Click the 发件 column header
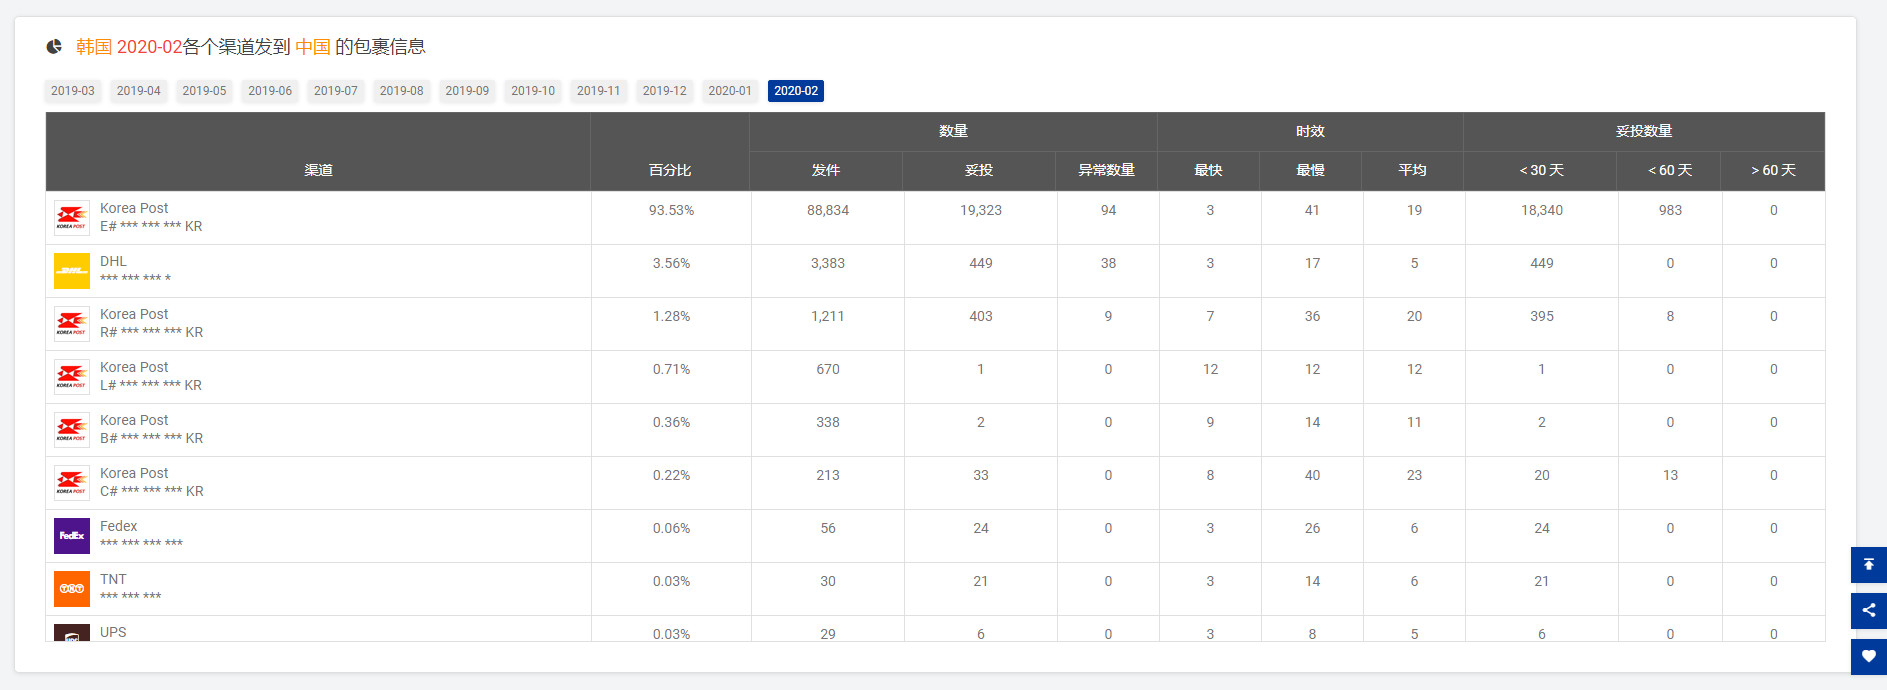The height and width of the screenshot is (690, 1887). click(826, 170)
